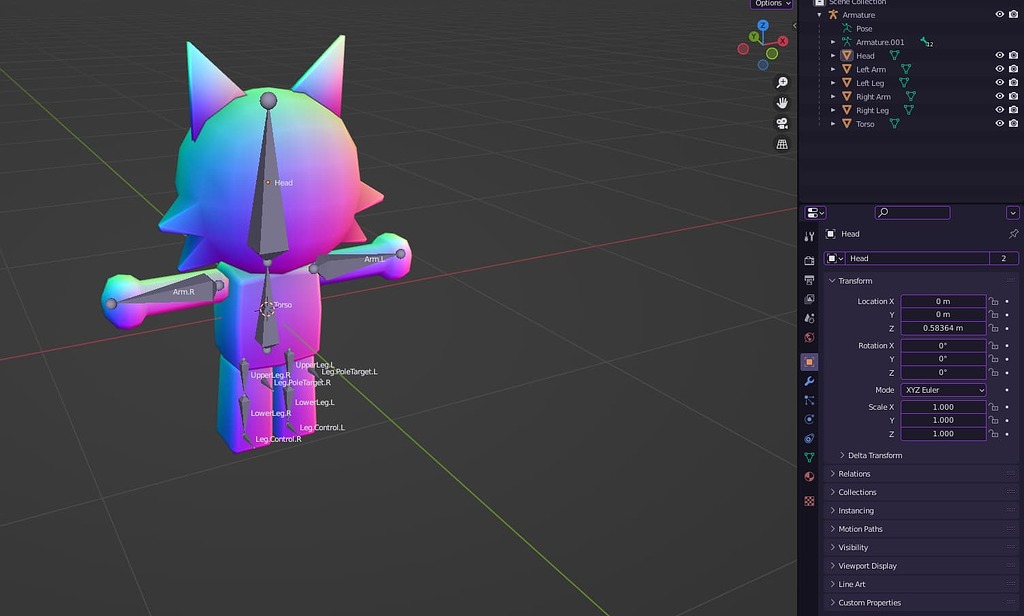Click the camera view icon near the navigation gizmo

point(783,124)
